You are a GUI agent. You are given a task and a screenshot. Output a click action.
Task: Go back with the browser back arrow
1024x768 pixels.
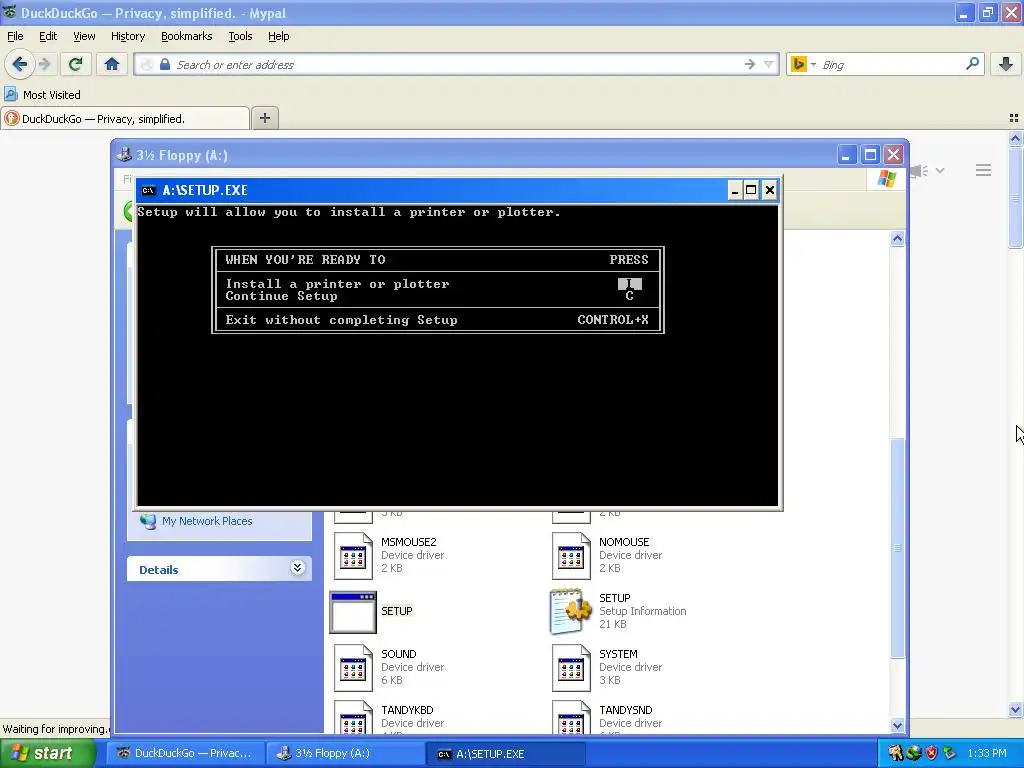(20, 64)
